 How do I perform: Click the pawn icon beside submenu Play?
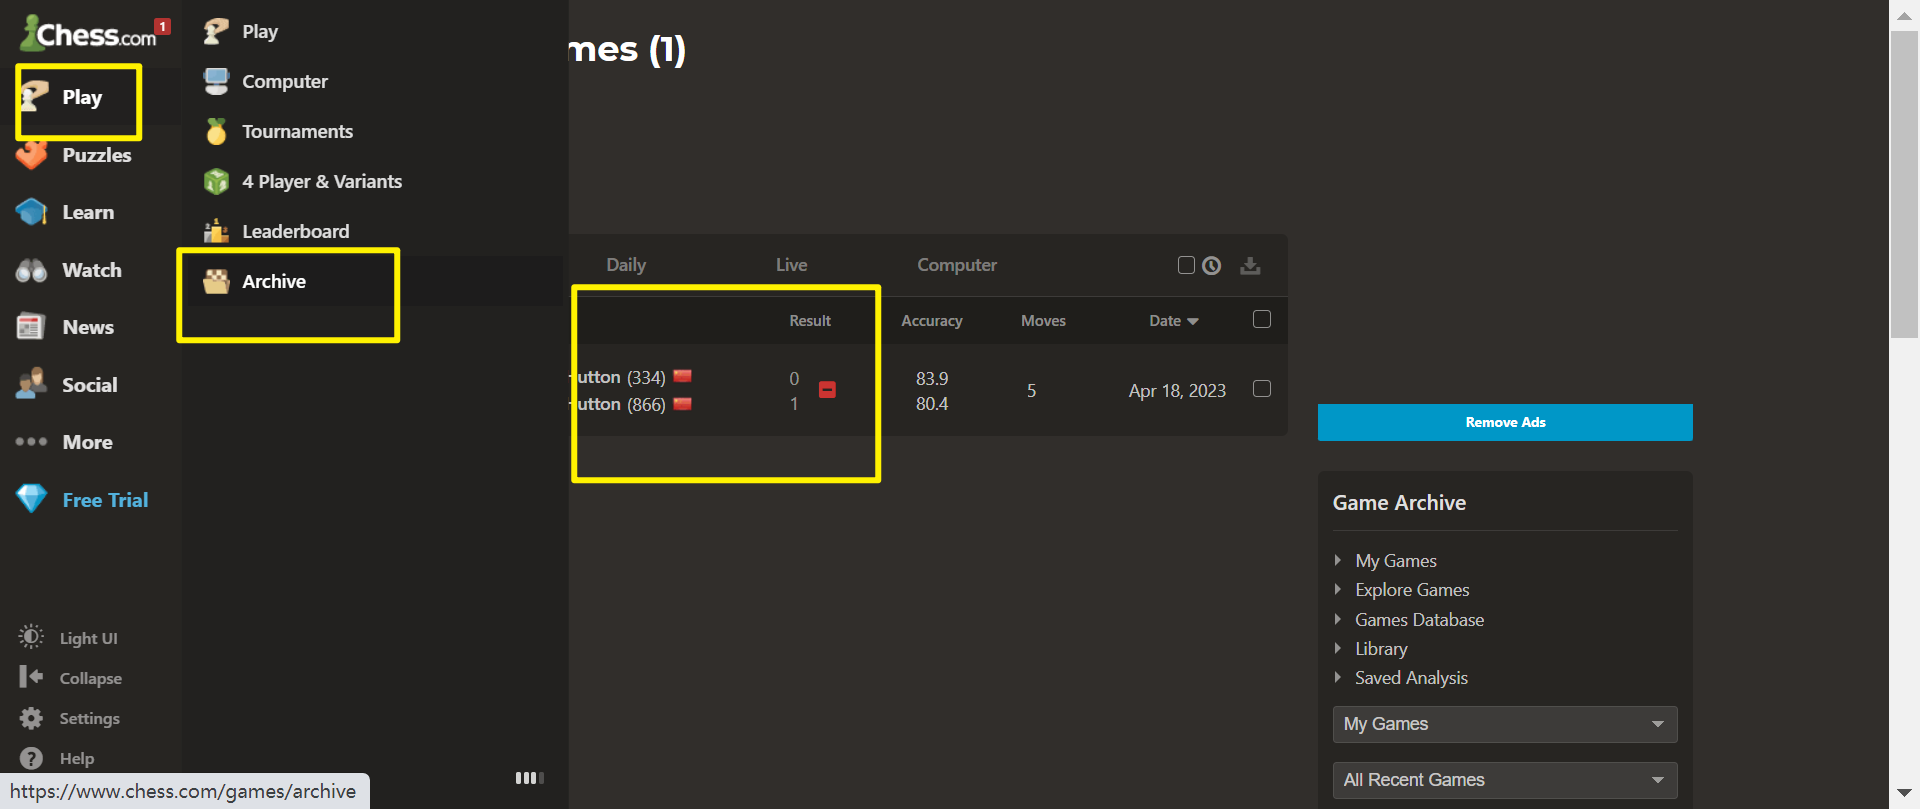(x=216, y=31)
